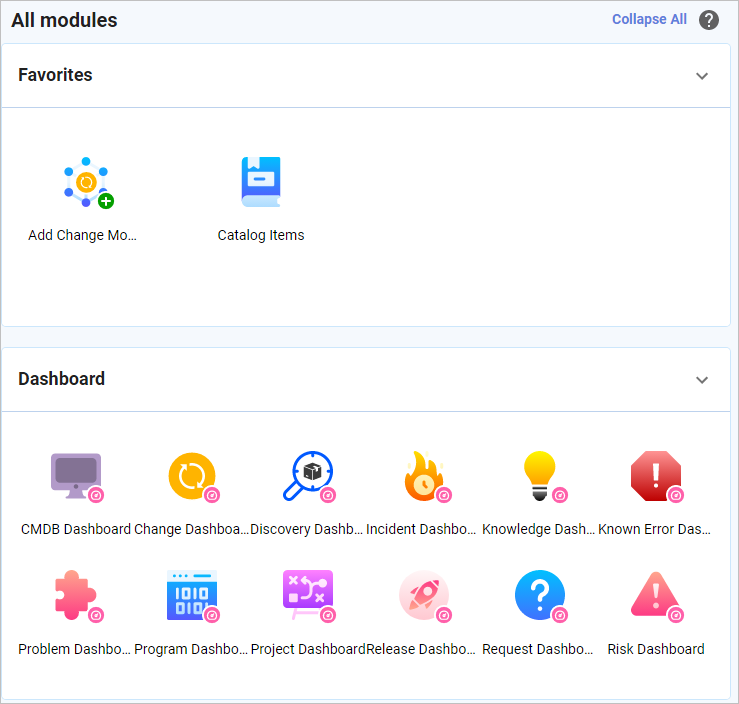739x704 pixels.
Task: Open the Project Dashboard icon
Action: pyautogui.click(x=308, y=595)
